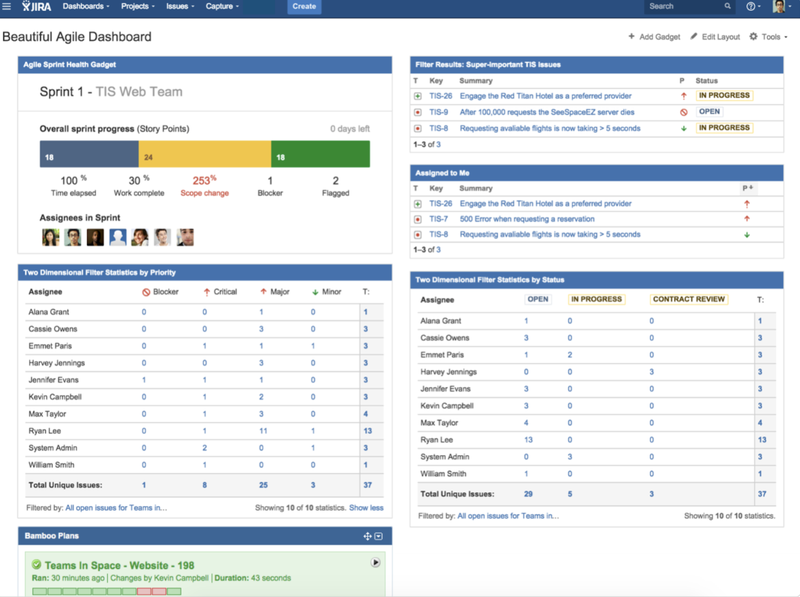Viewport: 800px width, 597px height.
Task: Click the yellow 24 segment of sprint progress
Action: pos(205,154)
